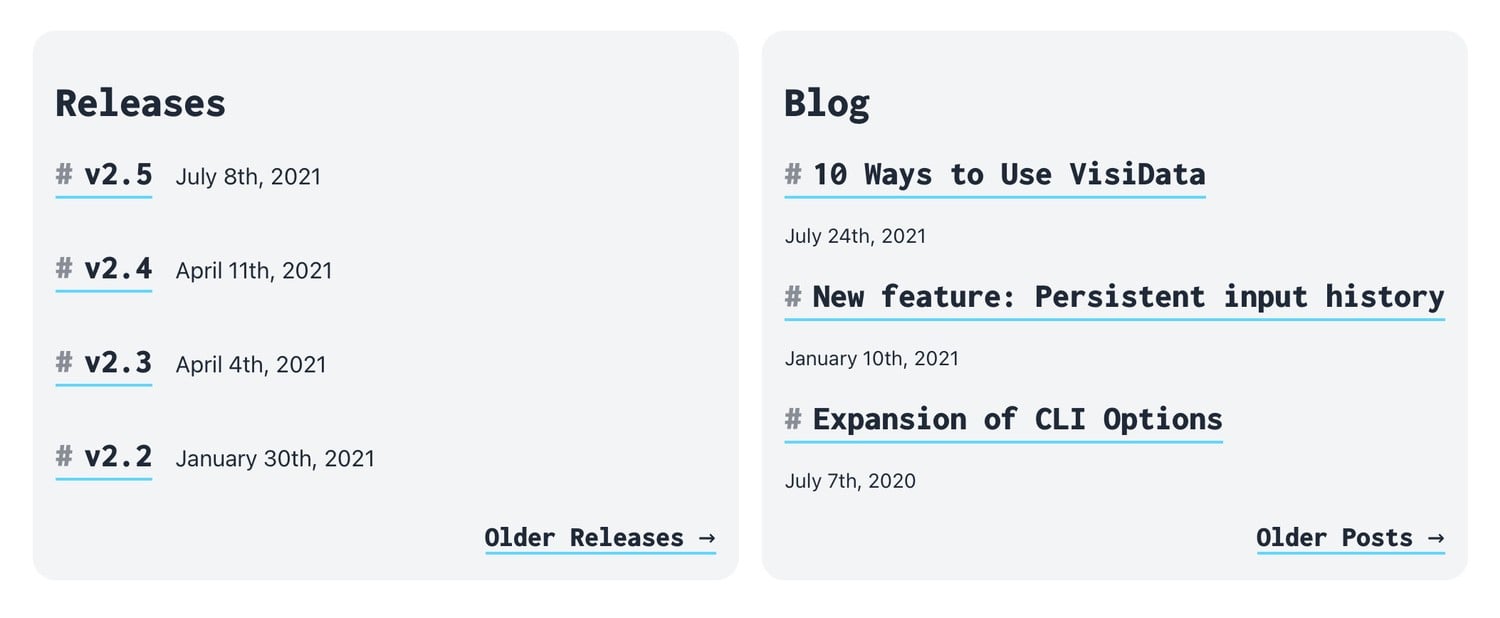Open the Persistent input history post
This screenshot has height=618, width=1500.
(1128, 297)
